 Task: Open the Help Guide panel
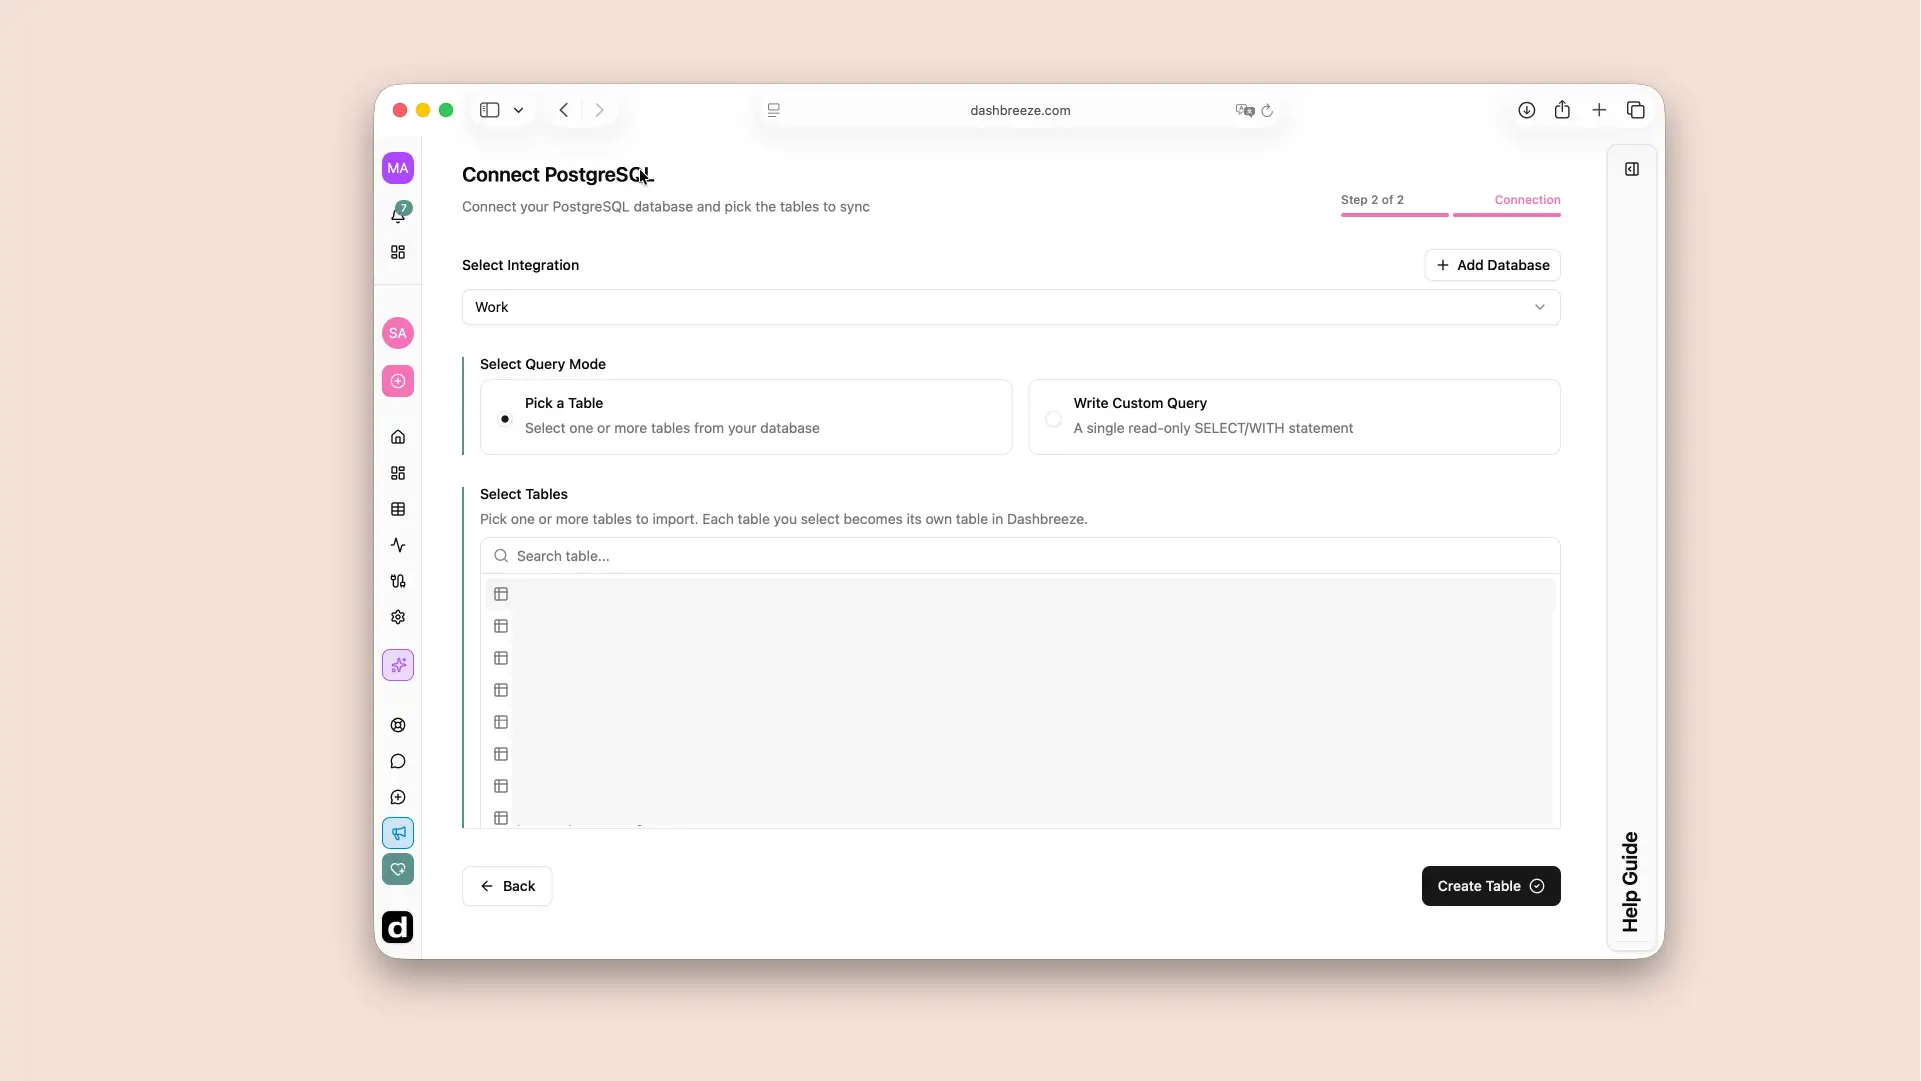pos(1631,882)
